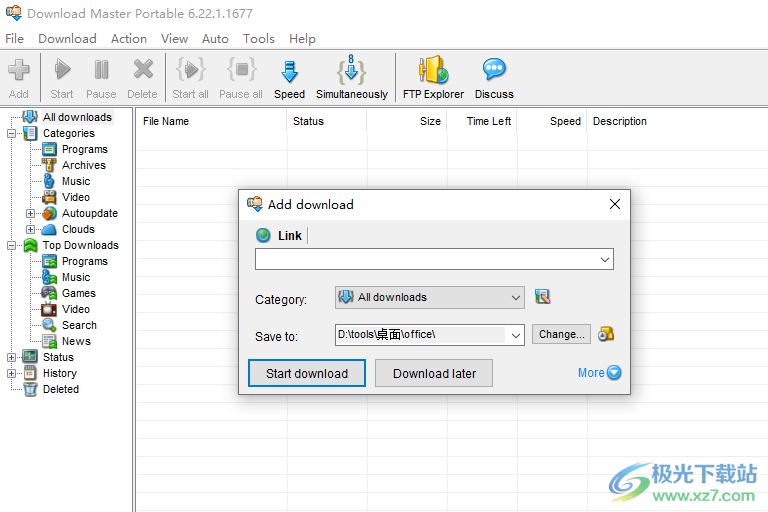768x512 pixels.
Task: Click the Start download button
Action: coord(307,373)
